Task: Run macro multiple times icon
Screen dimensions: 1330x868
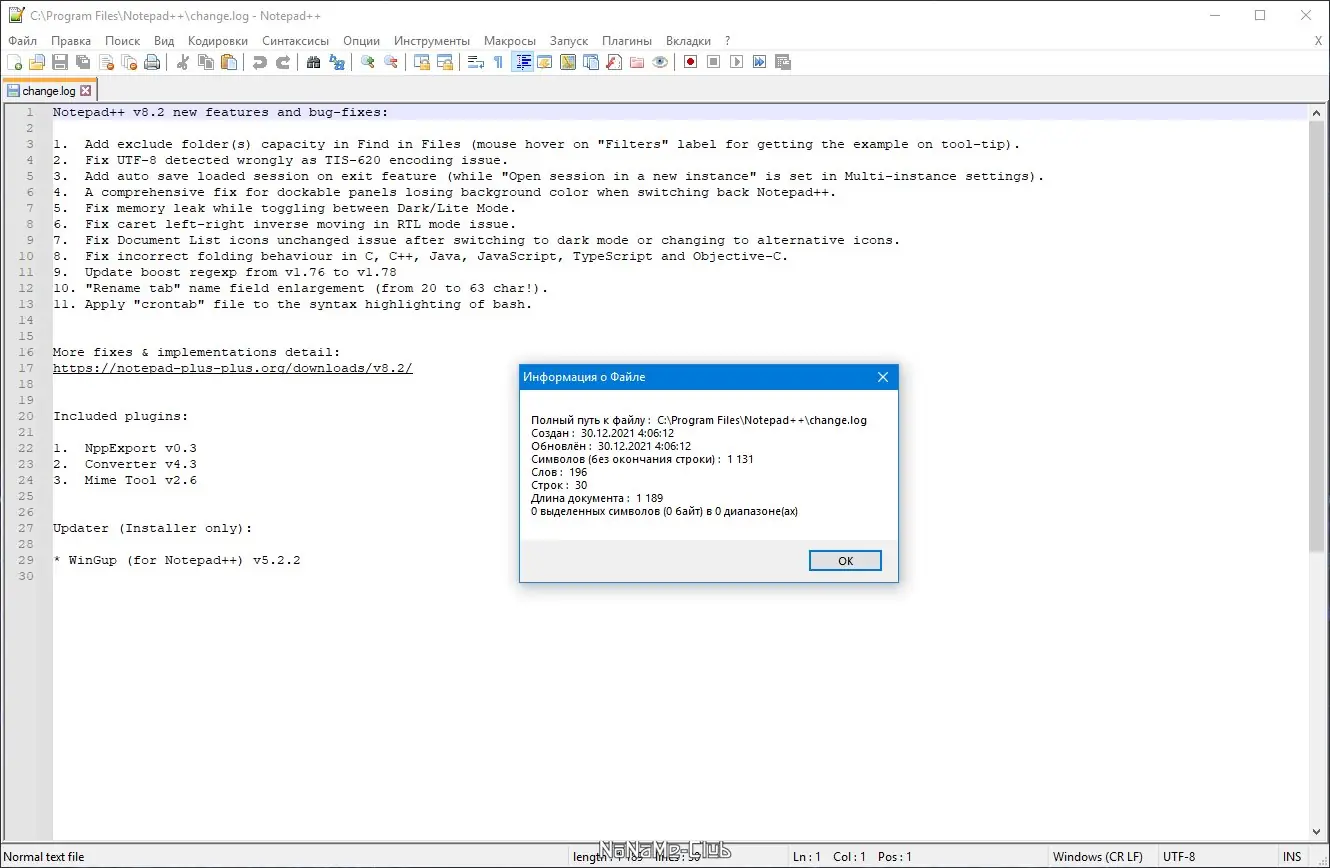Action: [x=759, y=62]
